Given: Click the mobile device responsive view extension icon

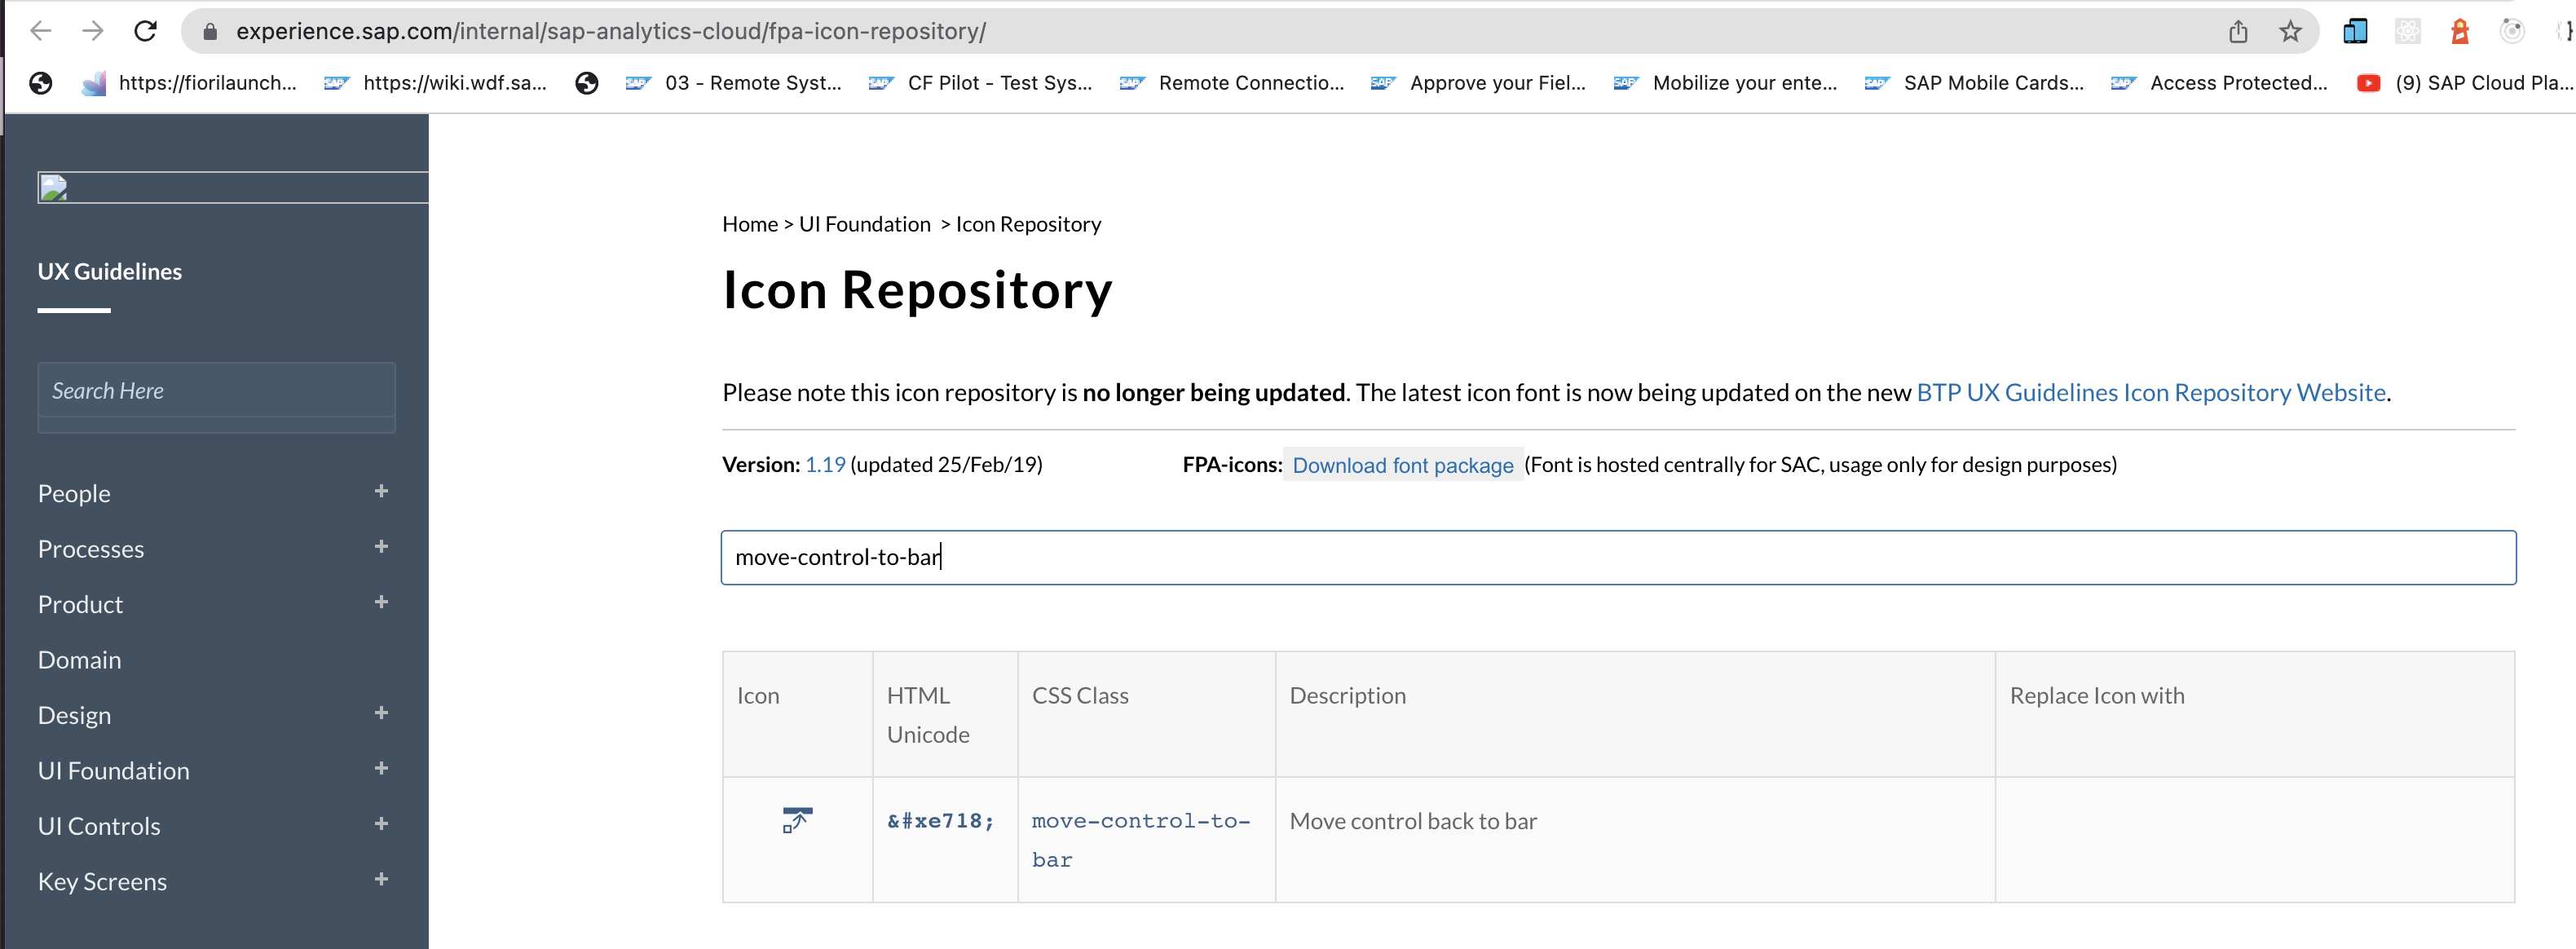Looking at the screenshot, I should [2356, 31].
